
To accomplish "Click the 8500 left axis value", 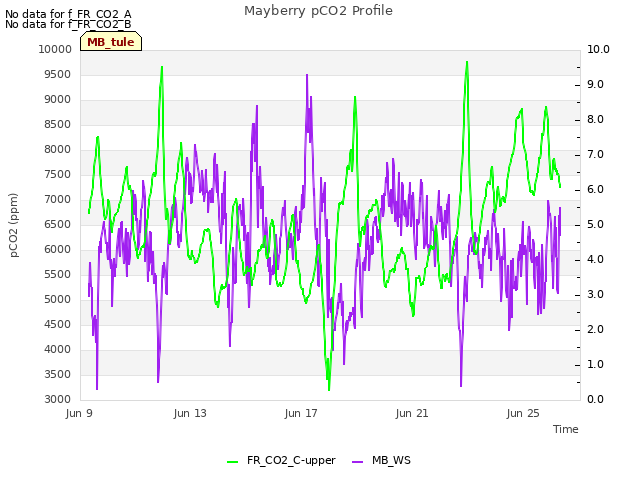I will [x=58, y=124].
